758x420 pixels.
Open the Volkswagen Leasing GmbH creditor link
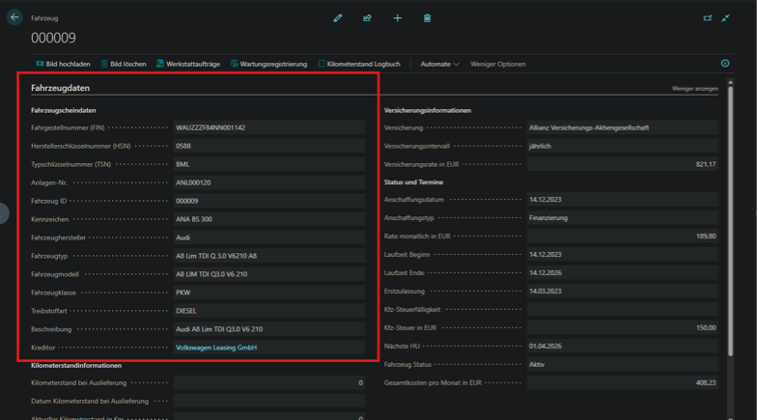(217, 347)
